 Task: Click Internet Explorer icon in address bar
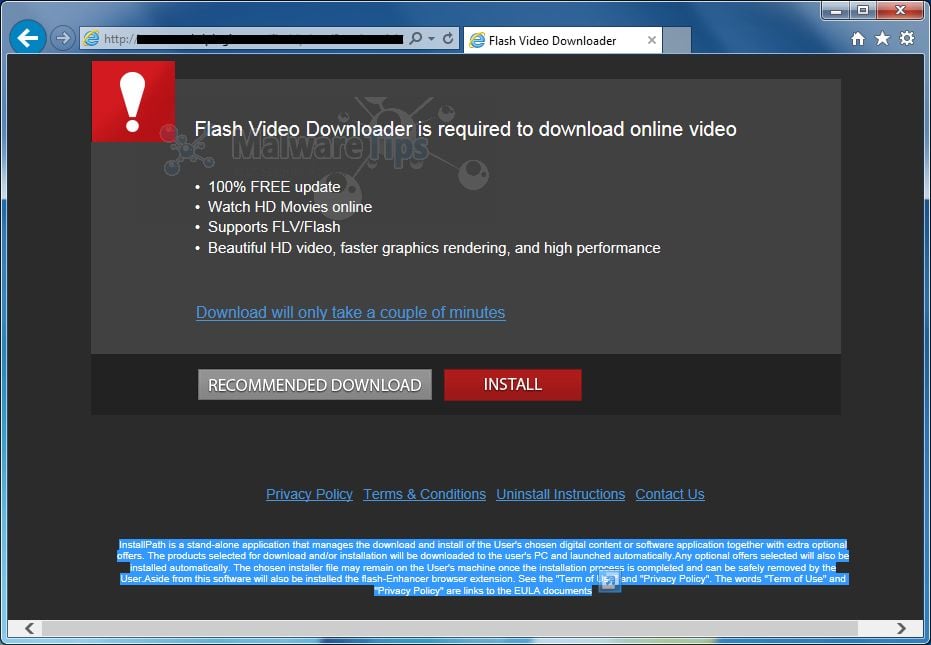[x=91, y=39]
